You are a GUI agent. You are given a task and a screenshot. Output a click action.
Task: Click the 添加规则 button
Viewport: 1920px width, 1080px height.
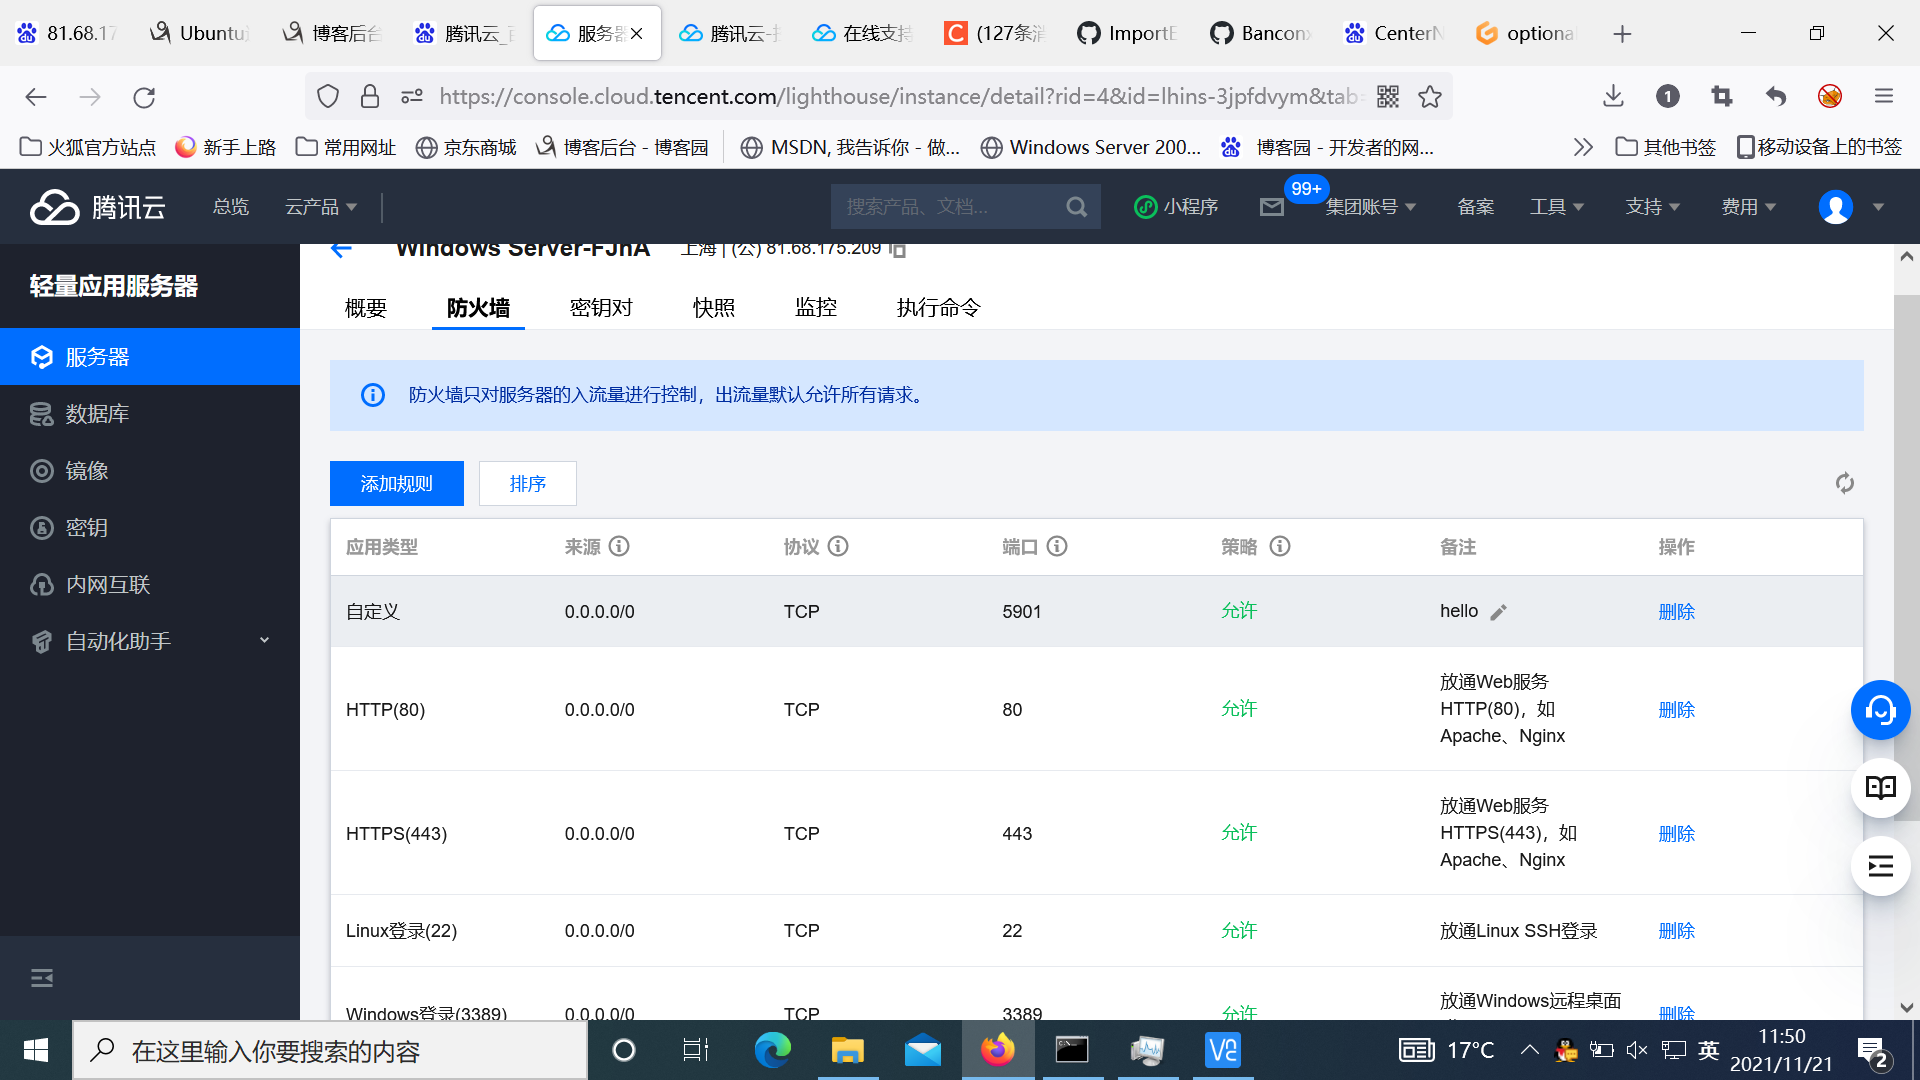click(x=396, y=484)
